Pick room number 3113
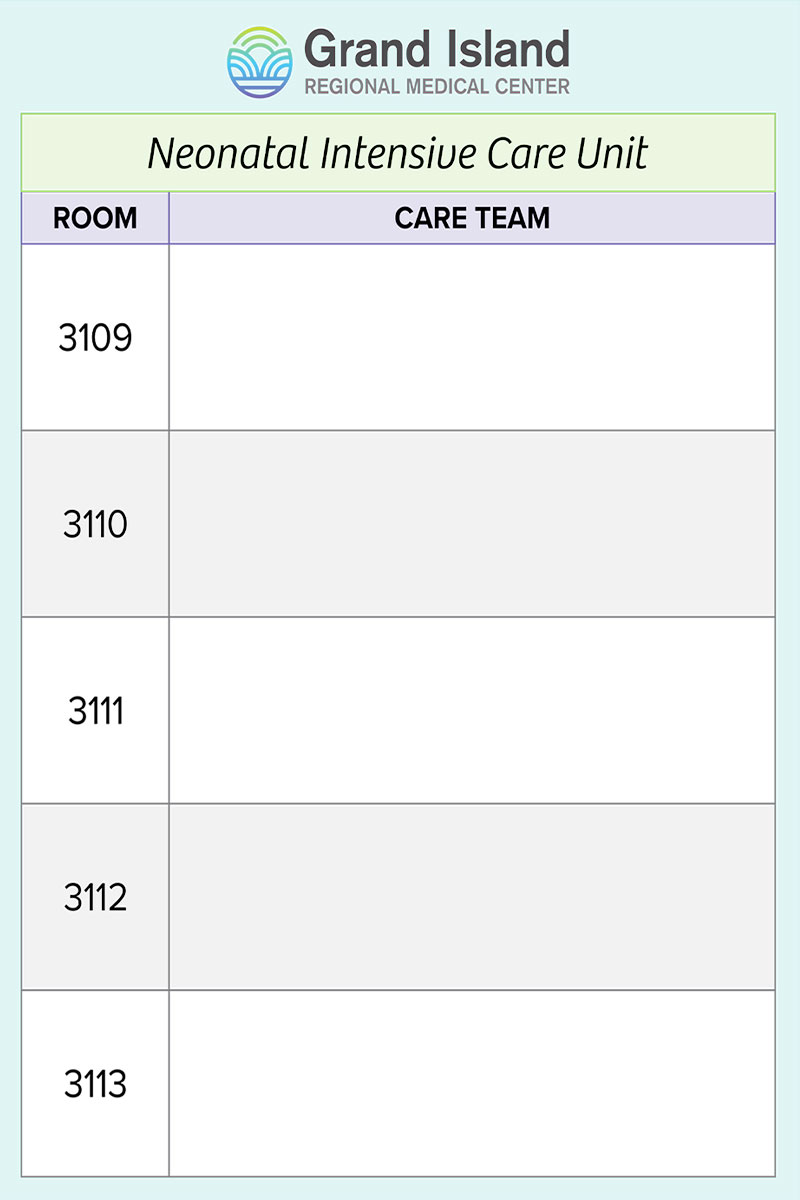 [95, 1084]
